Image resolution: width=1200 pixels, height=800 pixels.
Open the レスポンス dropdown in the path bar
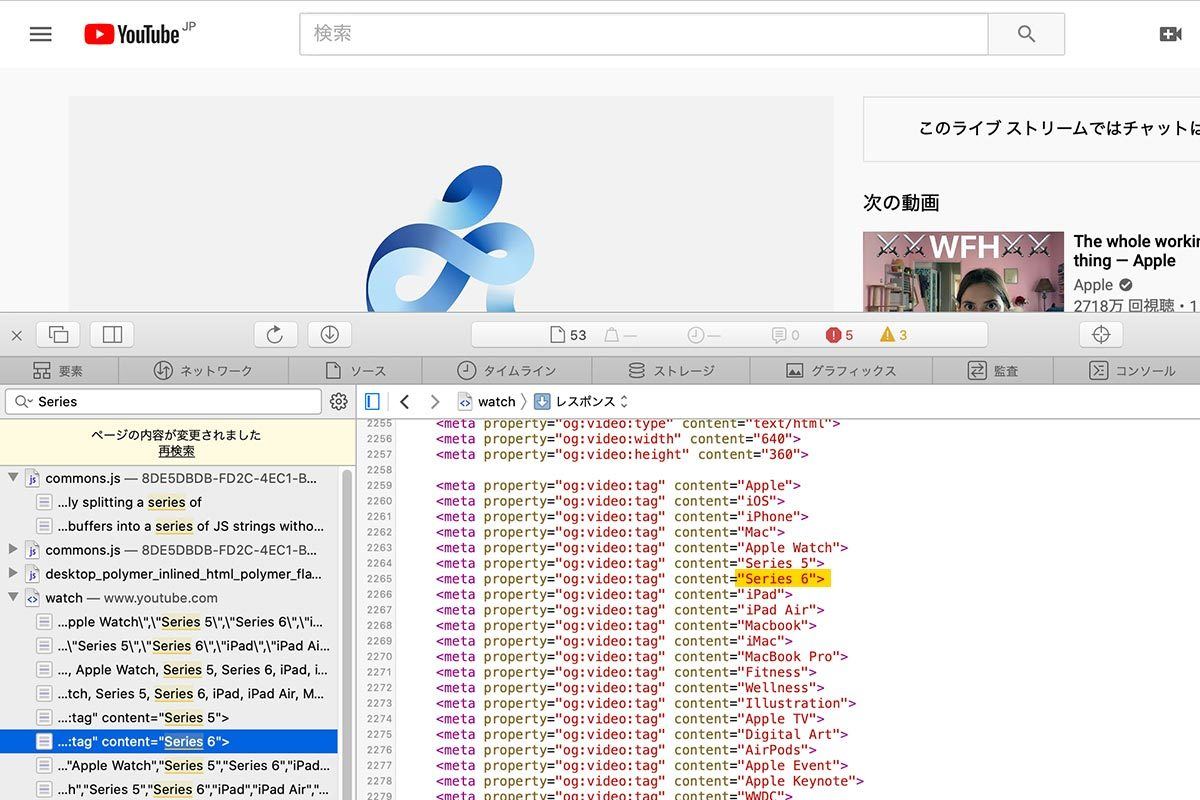point(581,401)
